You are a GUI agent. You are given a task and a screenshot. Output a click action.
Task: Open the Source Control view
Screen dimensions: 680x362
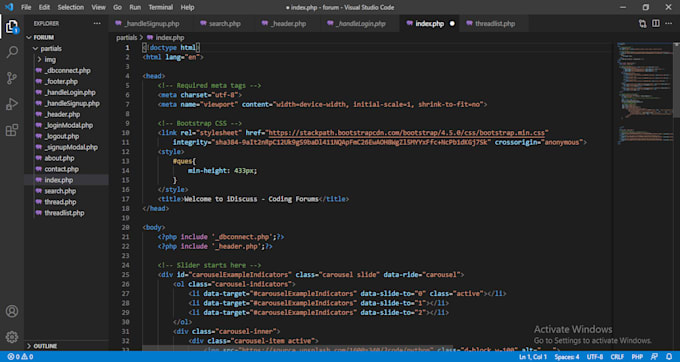tap(12, 78)
